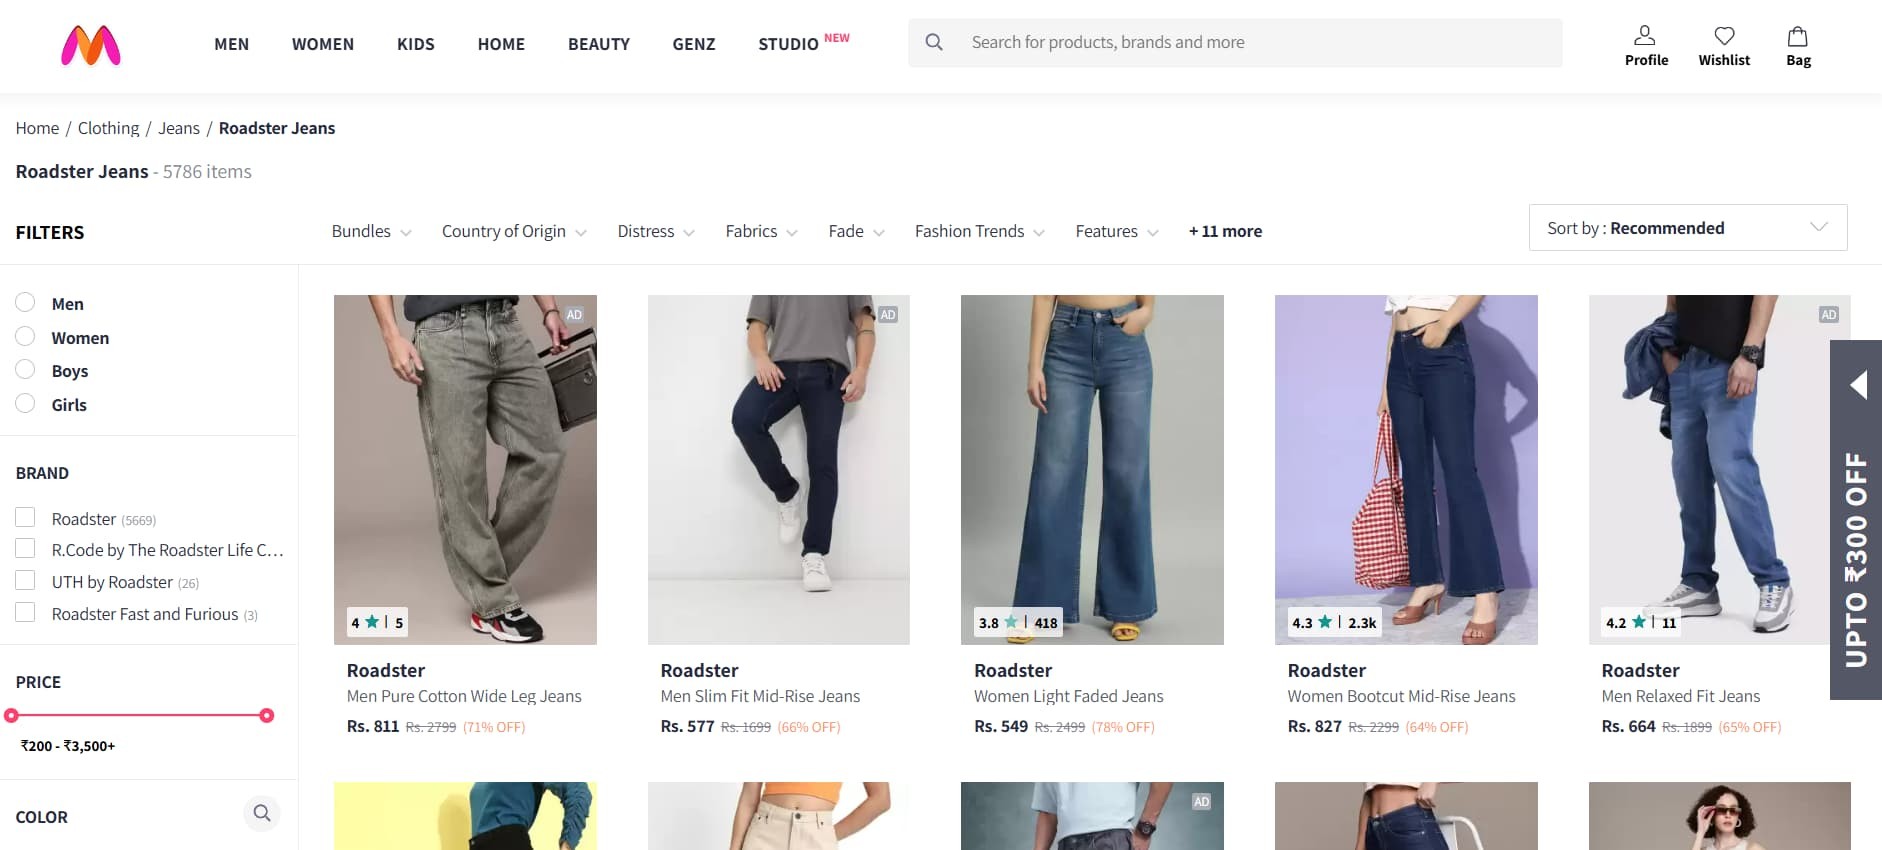1882x850 pixels.
Task: Open the bootcut jeans with red bag image
Action: point(1406,469)
